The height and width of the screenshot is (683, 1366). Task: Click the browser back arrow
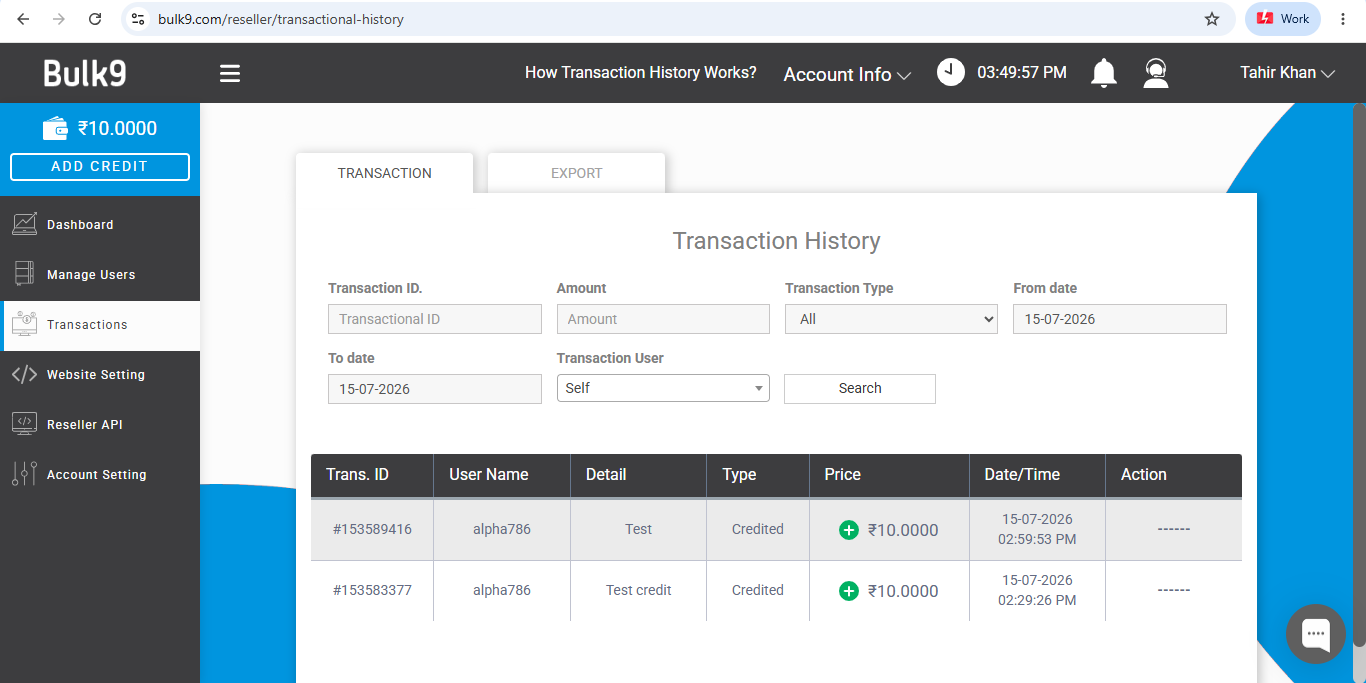(23, 19)
